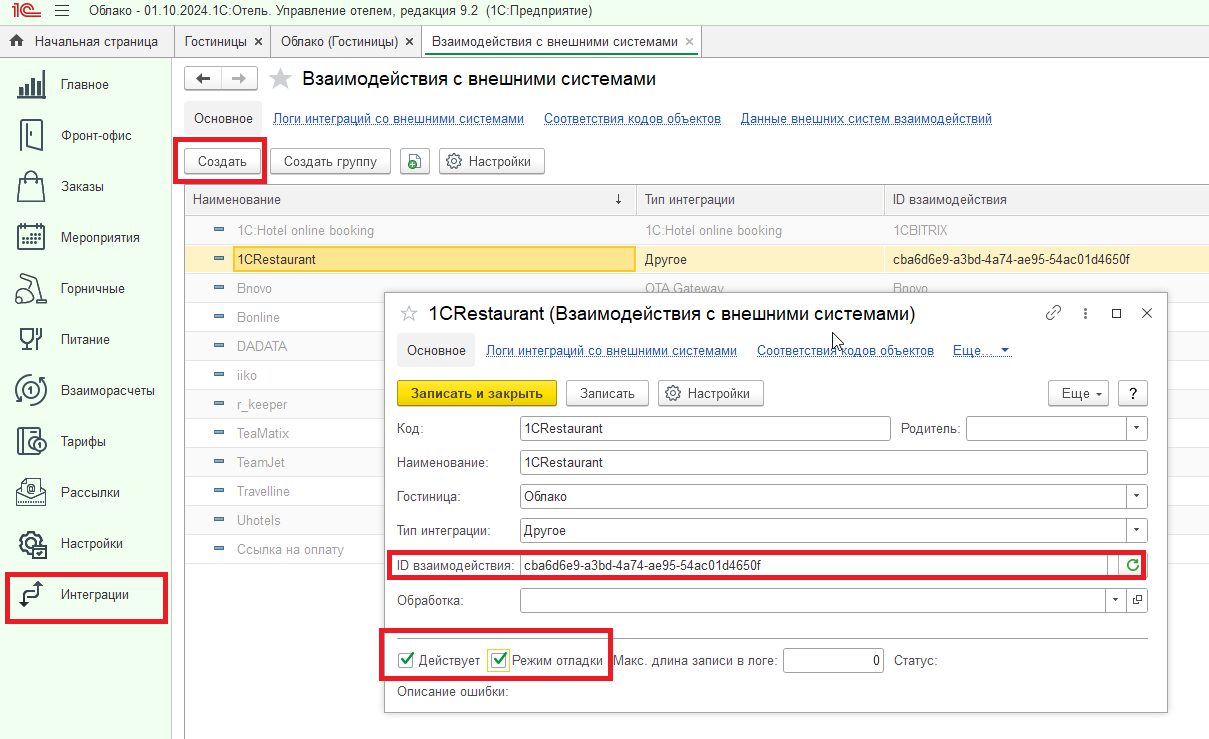
Task: Toggle the Режим отладки checkbox
Action: (x=499, y=660)
